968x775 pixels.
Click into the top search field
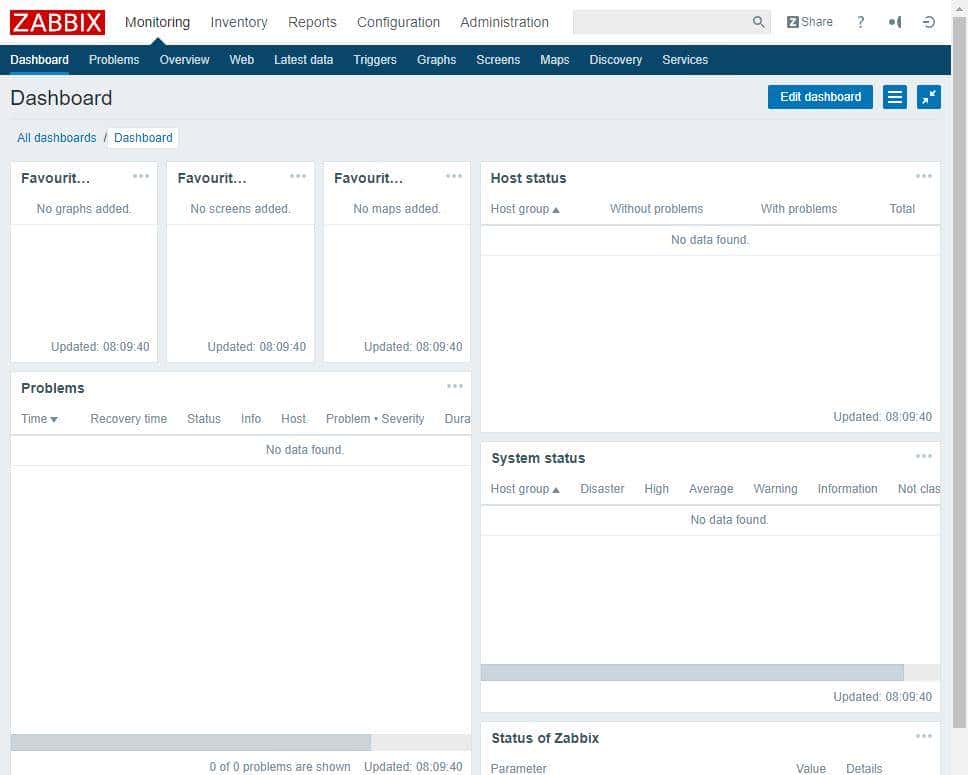[660, 22]
